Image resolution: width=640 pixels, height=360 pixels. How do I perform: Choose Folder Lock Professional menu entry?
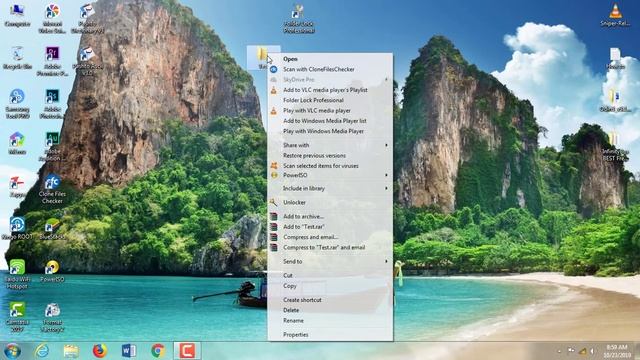[x=330, y=100]
